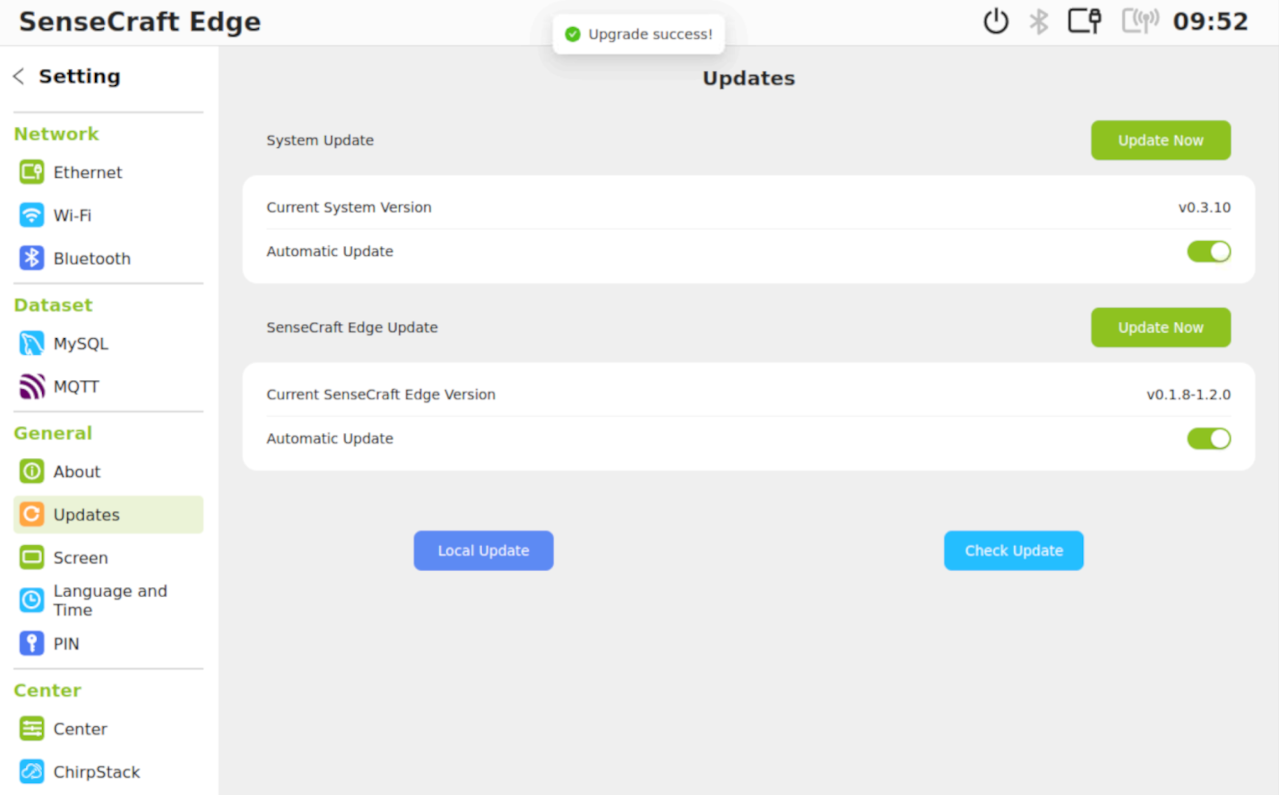Click the power icon in top bar
1279x795 pixels.
(x=996, y=21)
